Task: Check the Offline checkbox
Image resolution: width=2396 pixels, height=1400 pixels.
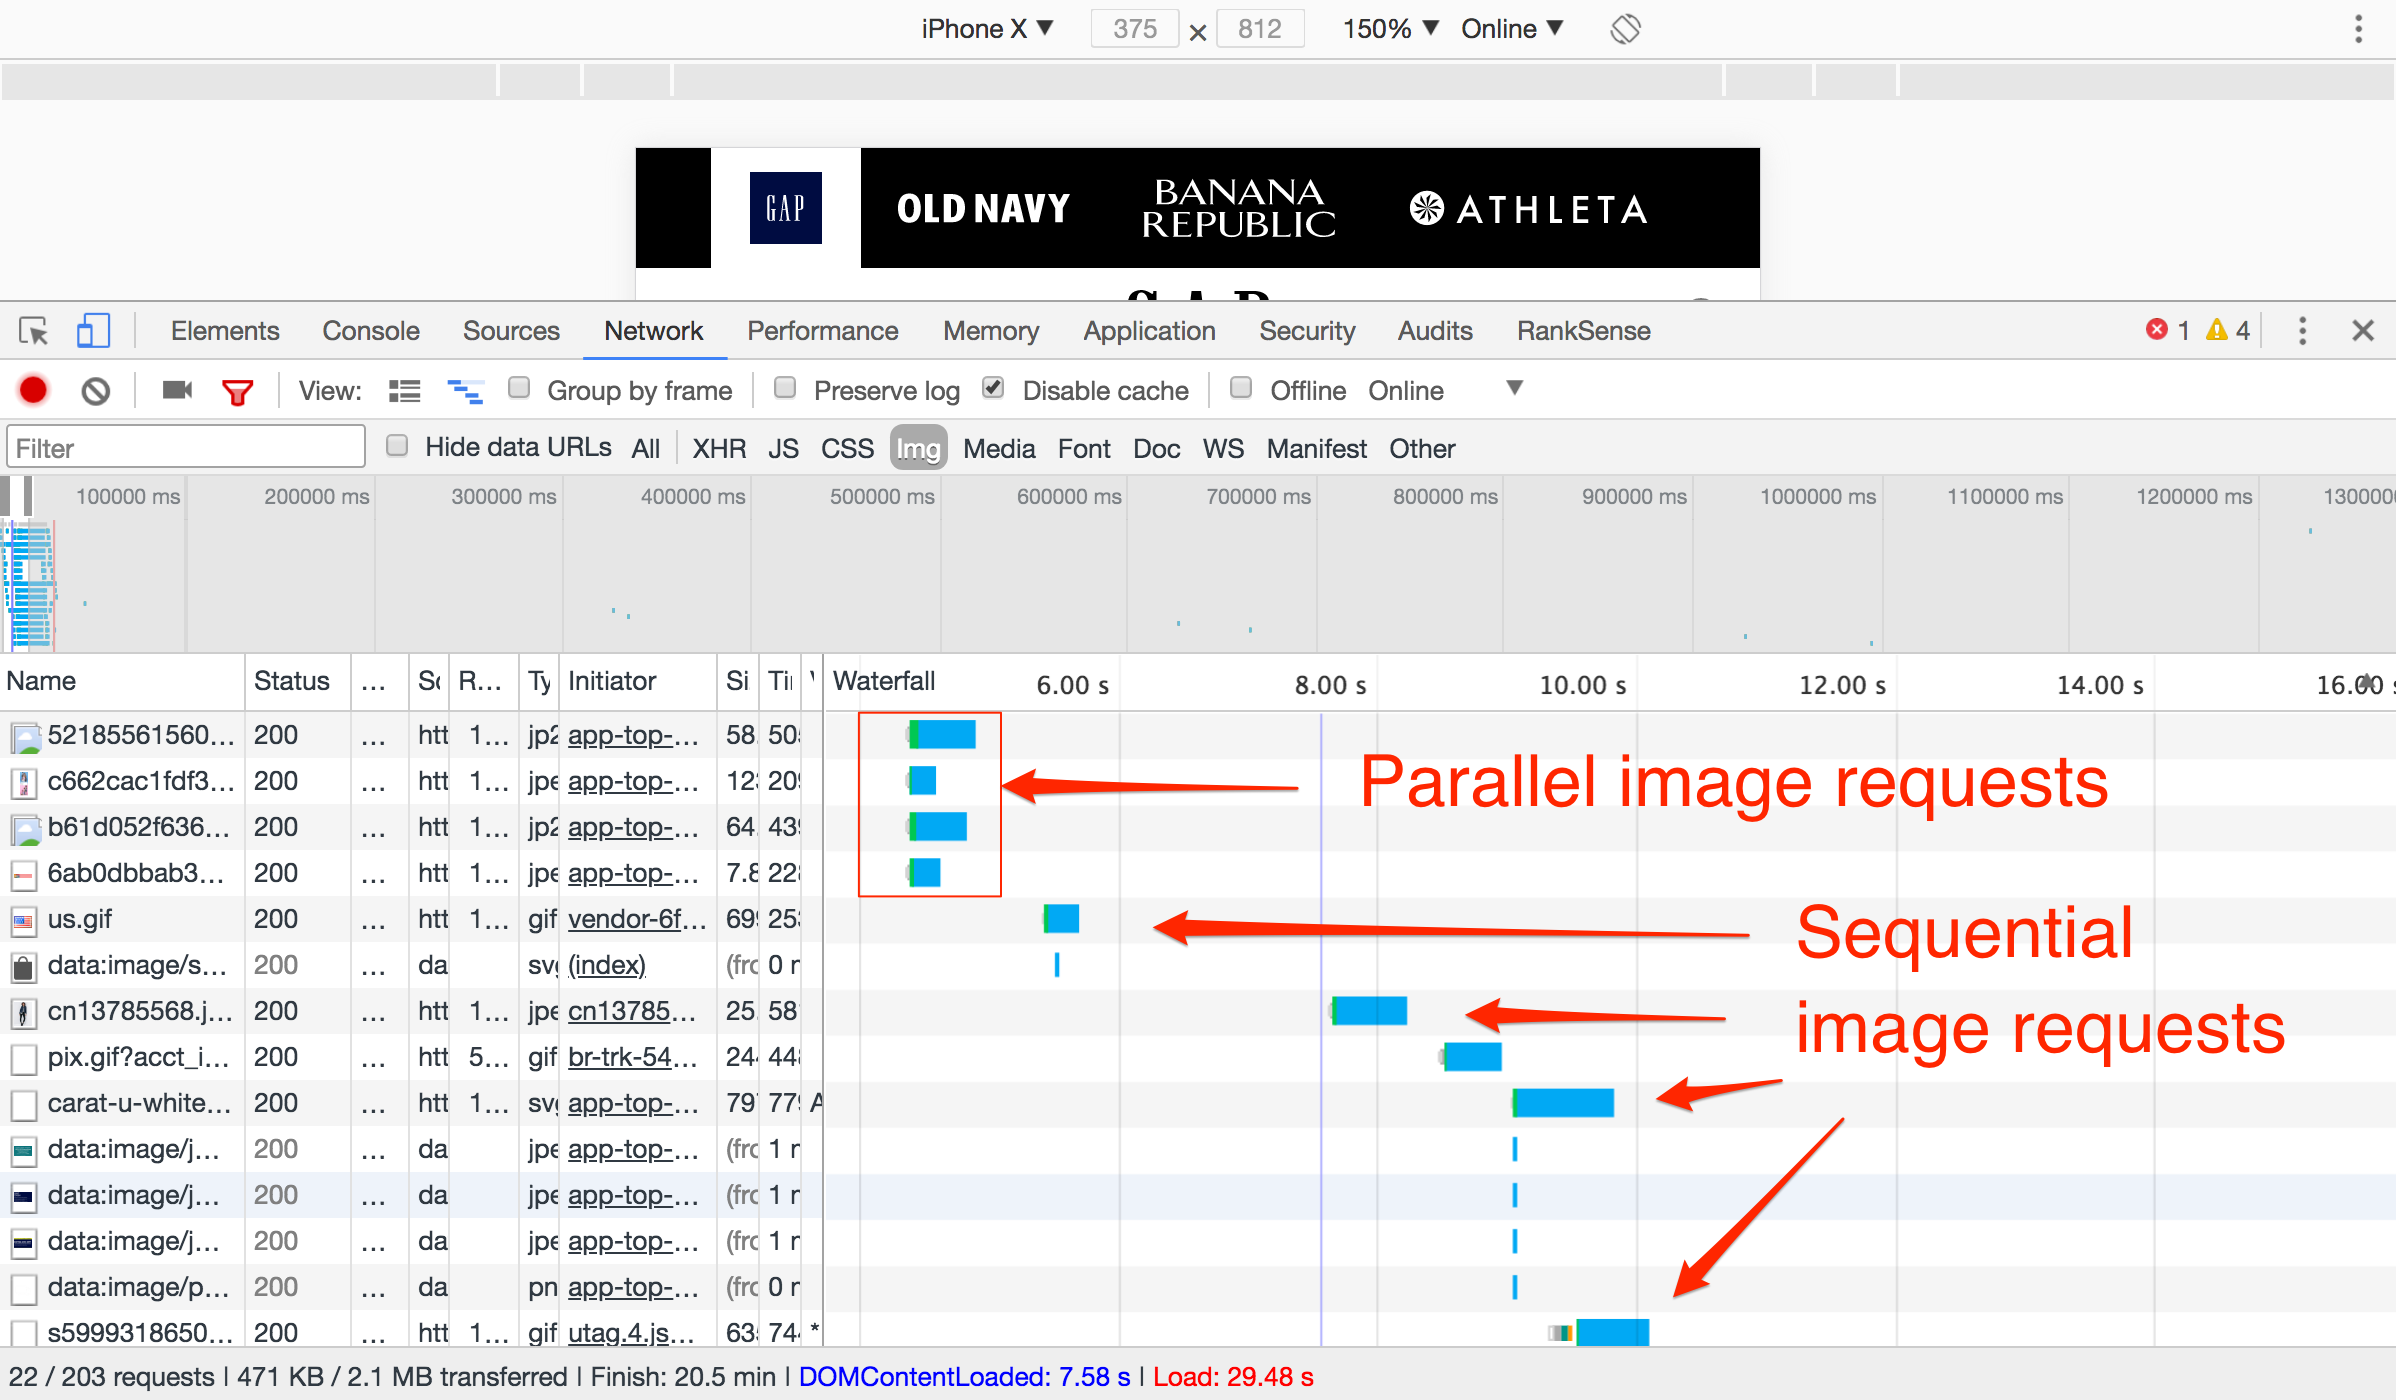Action: pyautogui.click(x=1241, y=388)
